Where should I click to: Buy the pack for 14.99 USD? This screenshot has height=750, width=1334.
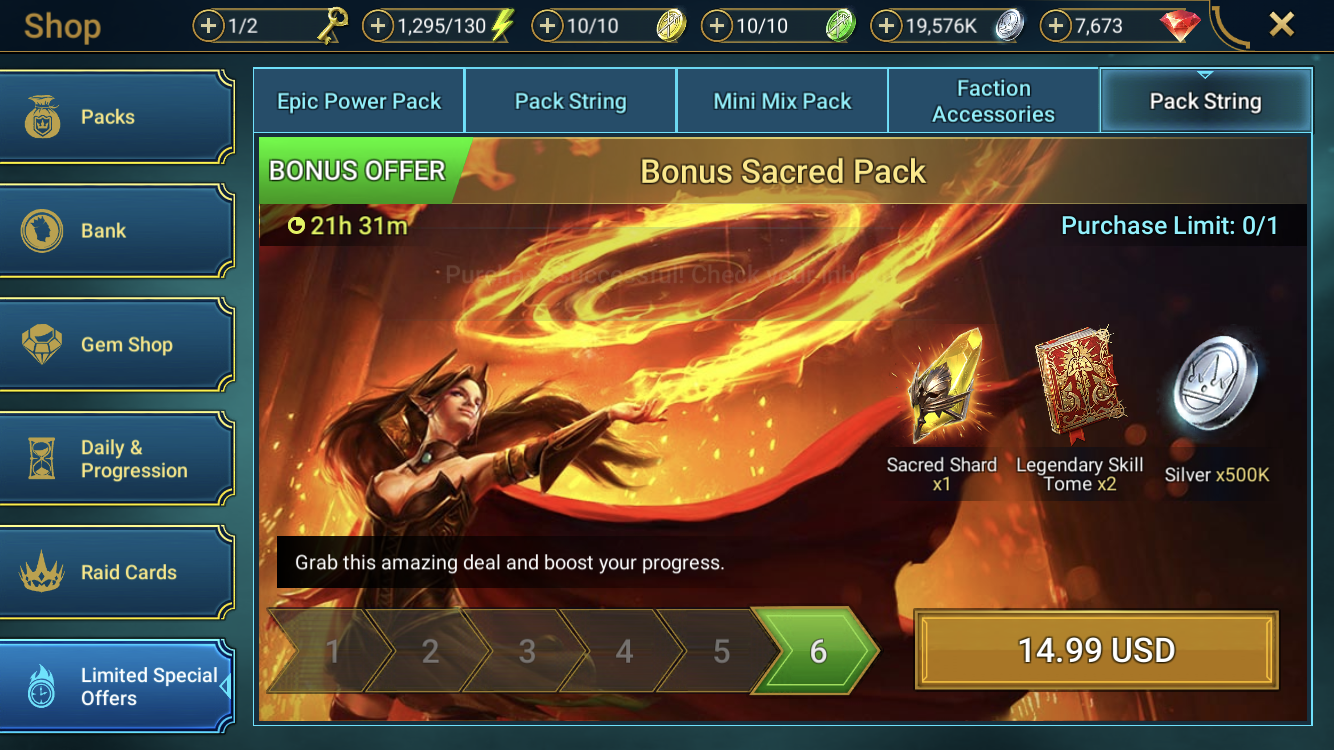tap(1097, 651)
